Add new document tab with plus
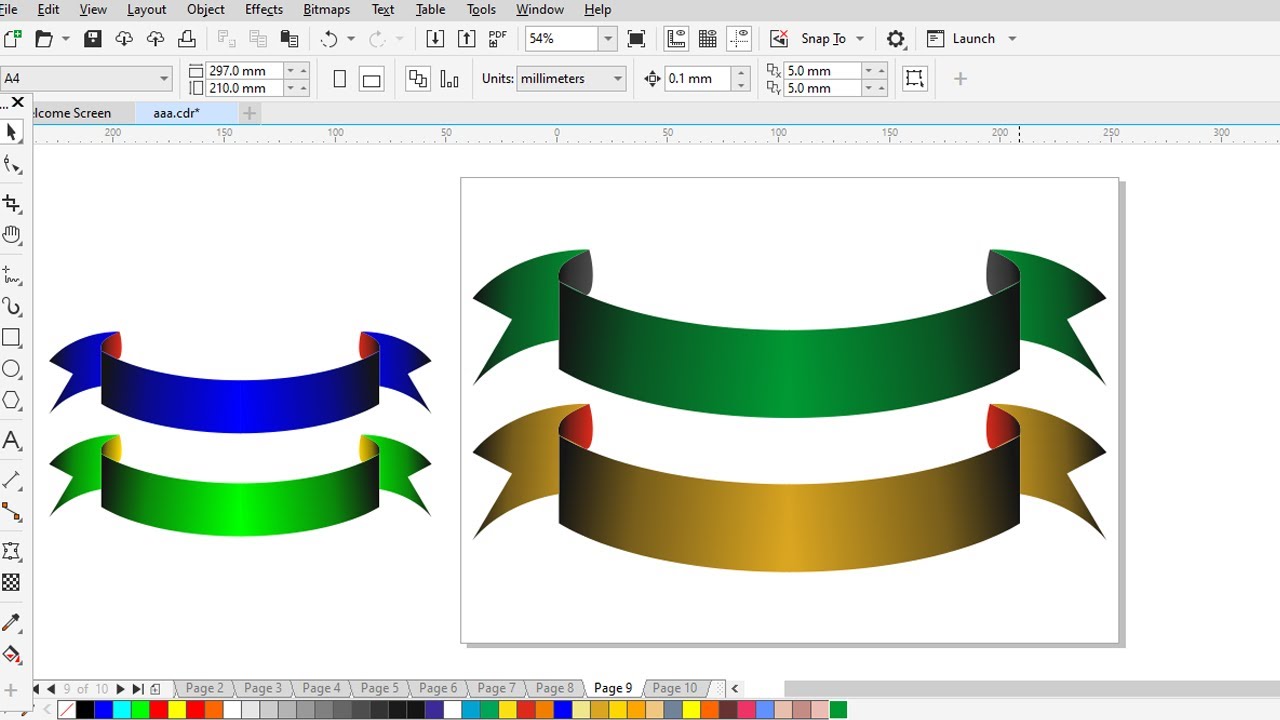 pyautogui.click(x=250, y=113)
